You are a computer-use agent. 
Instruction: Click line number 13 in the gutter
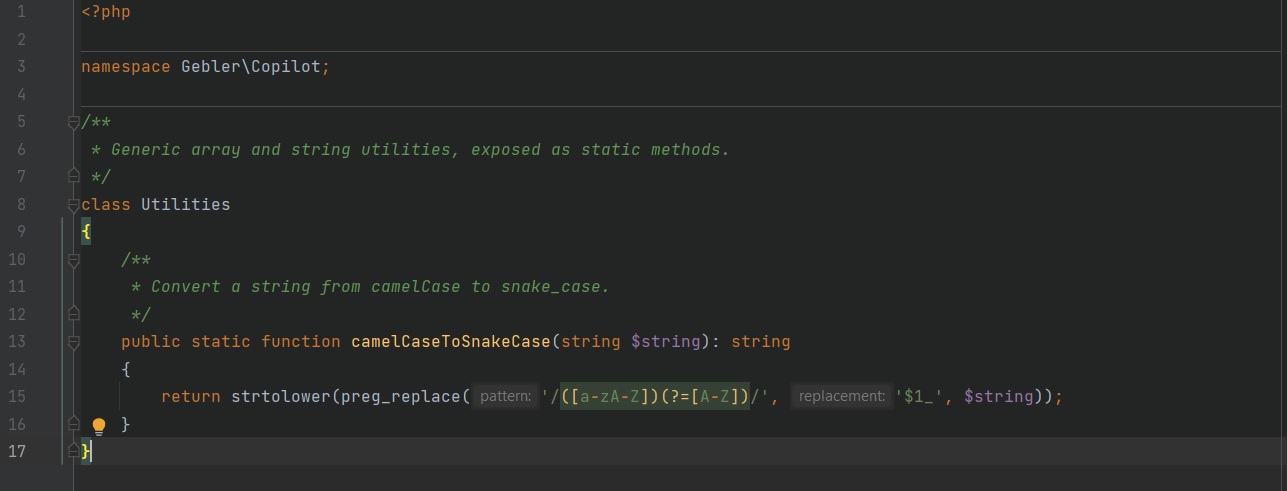[16, 341]
